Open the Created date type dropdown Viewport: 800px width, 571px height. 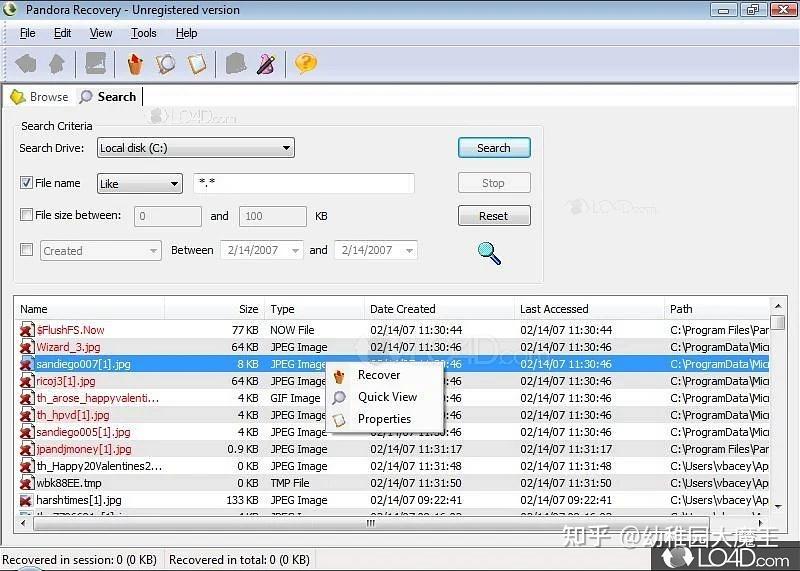pos(101,251)
